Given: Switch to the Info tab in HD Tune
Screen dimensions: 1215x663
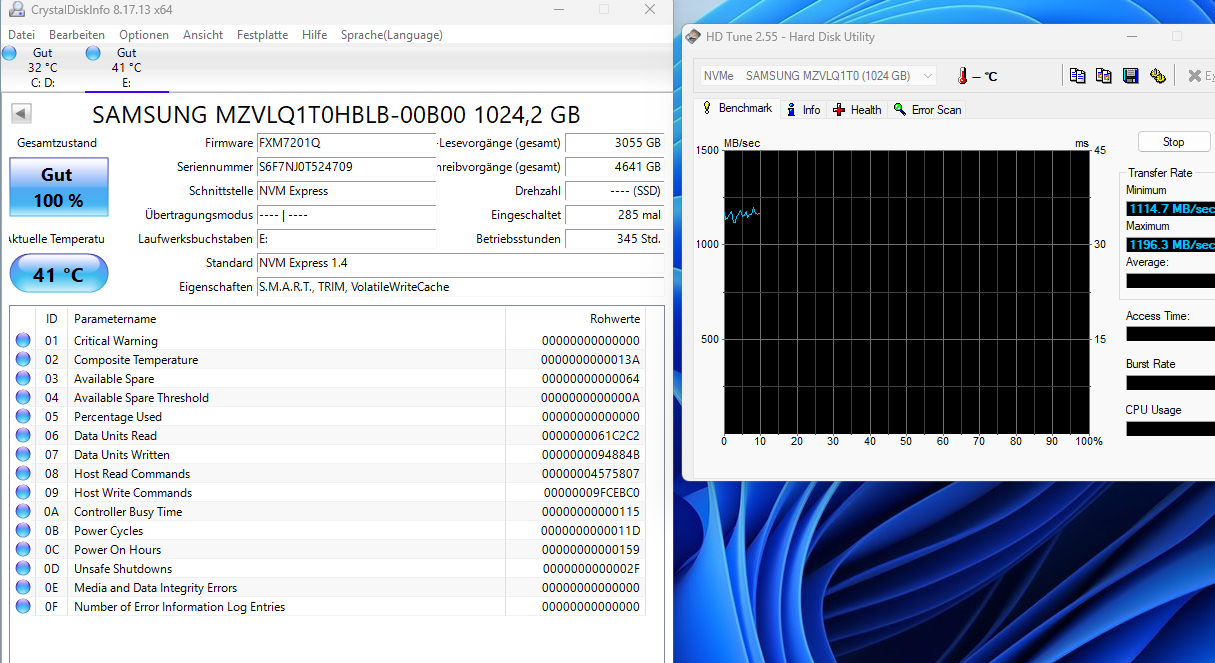Looking at the screenshot, I should click(x=803, y=110).
